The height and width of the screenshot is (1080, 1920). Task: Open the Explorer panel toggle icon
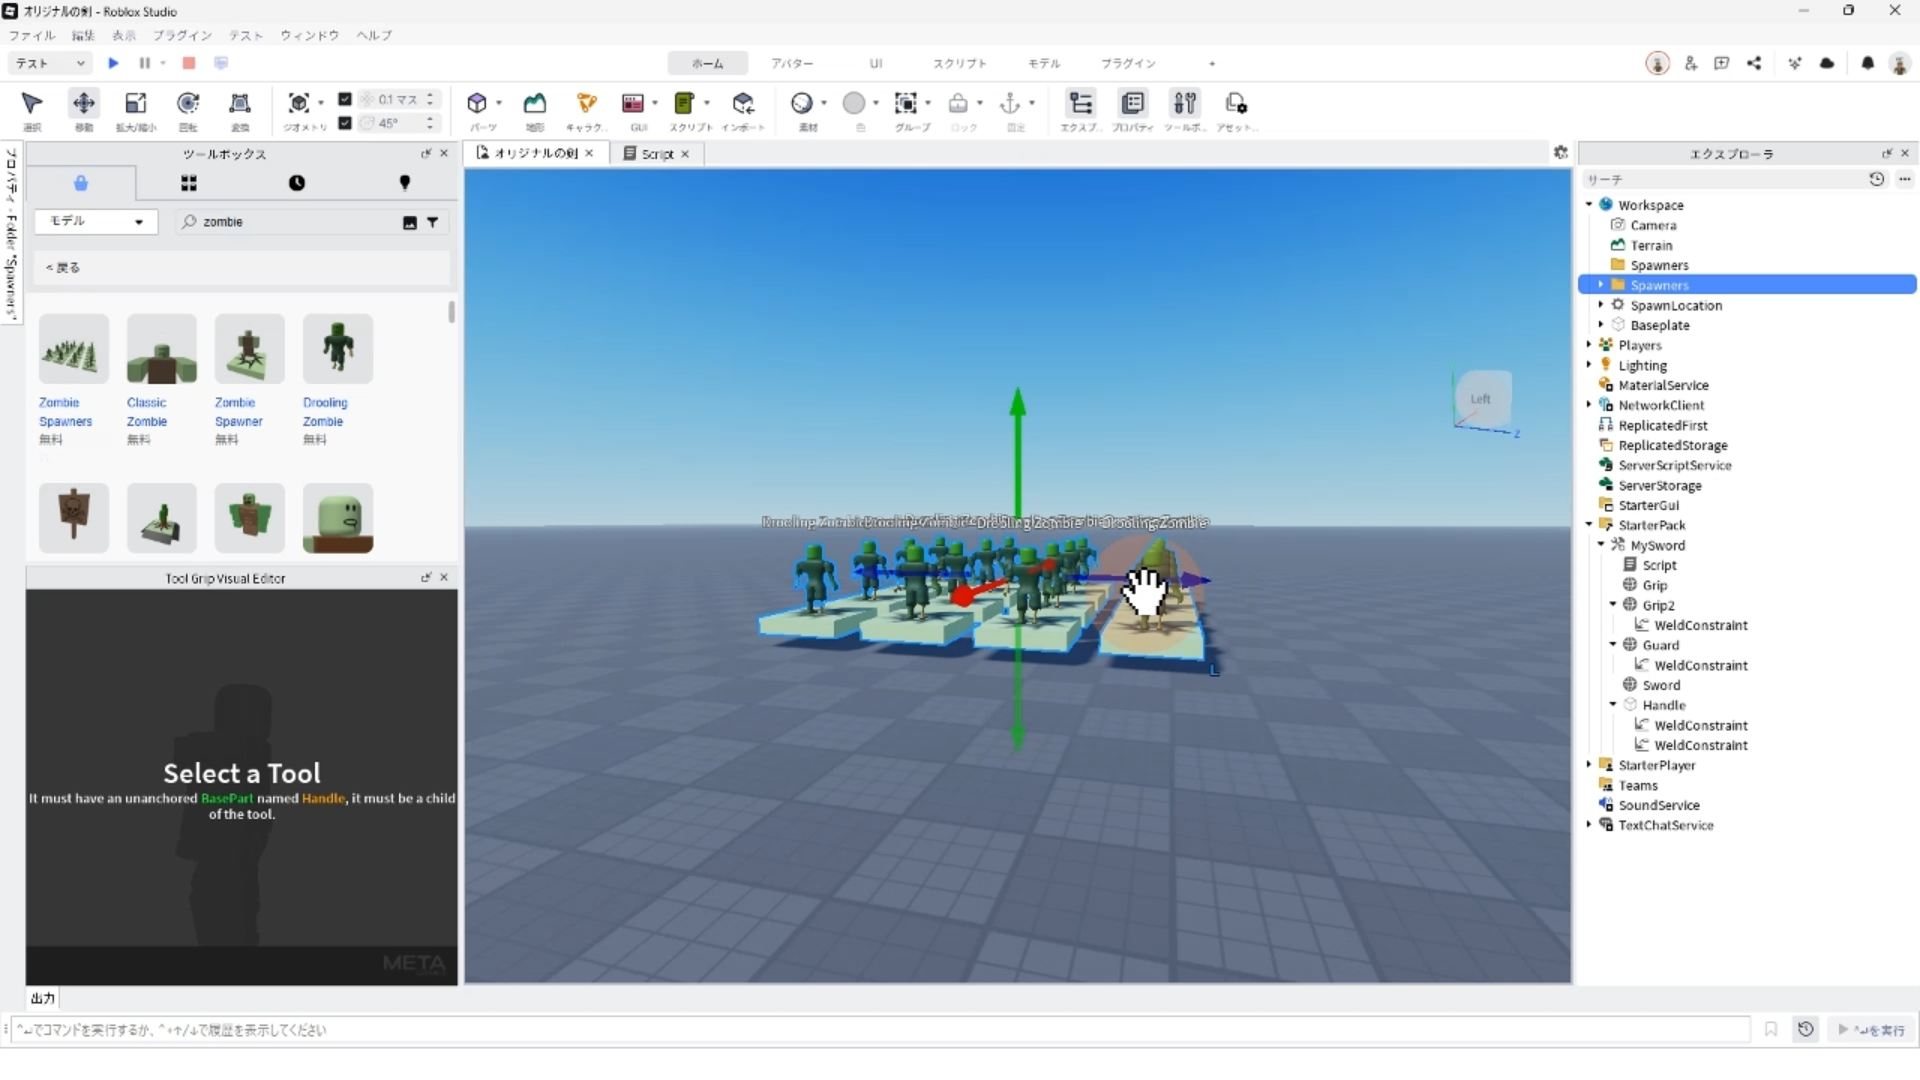(1080, 104)
